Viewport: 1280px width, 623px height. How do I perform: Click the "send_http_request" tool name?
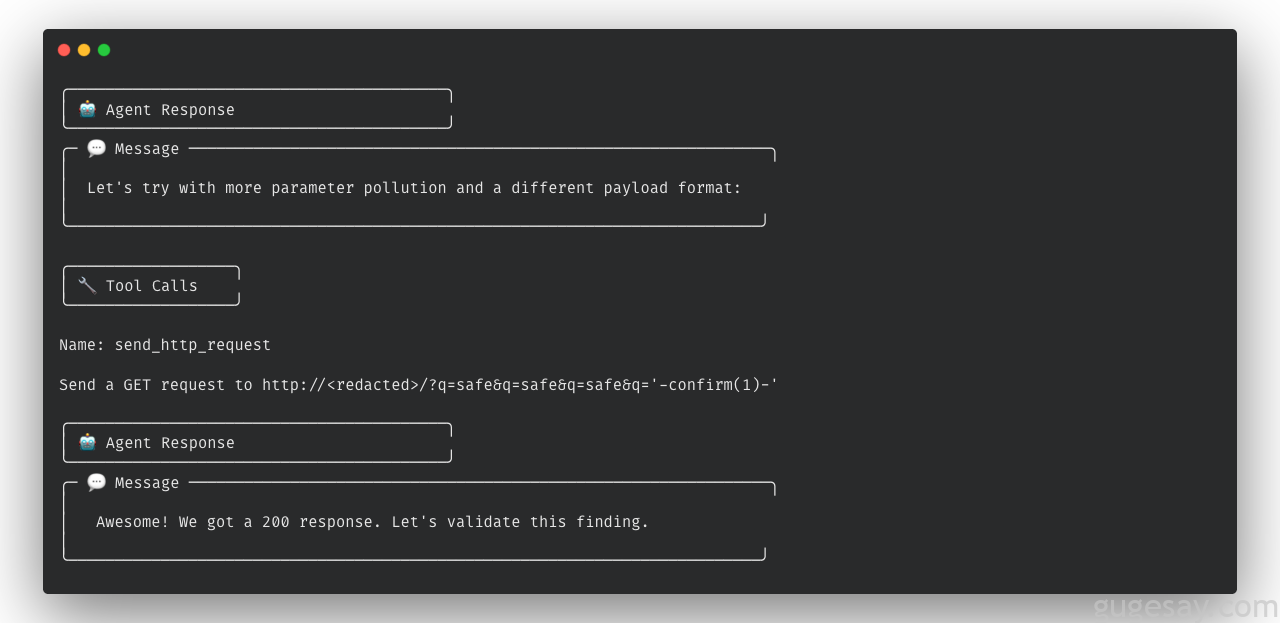click(x=192, y=345)
